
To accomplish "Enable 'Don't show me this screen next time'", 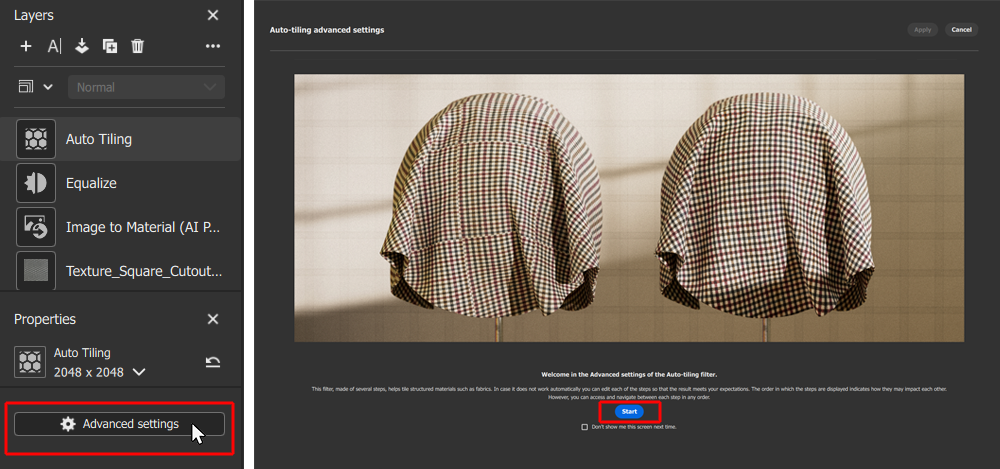I will click(585, 427).
